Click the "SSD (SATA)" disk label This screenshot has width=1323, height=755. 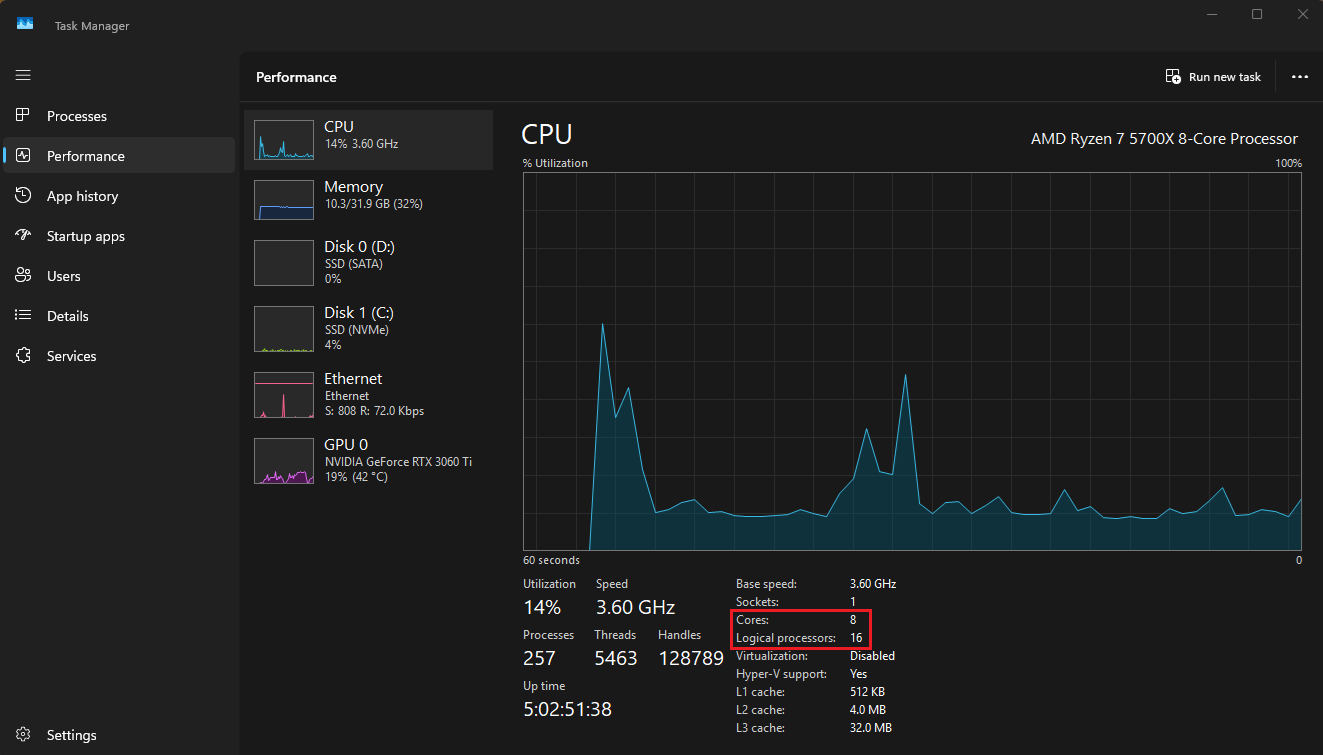(353, 264)
